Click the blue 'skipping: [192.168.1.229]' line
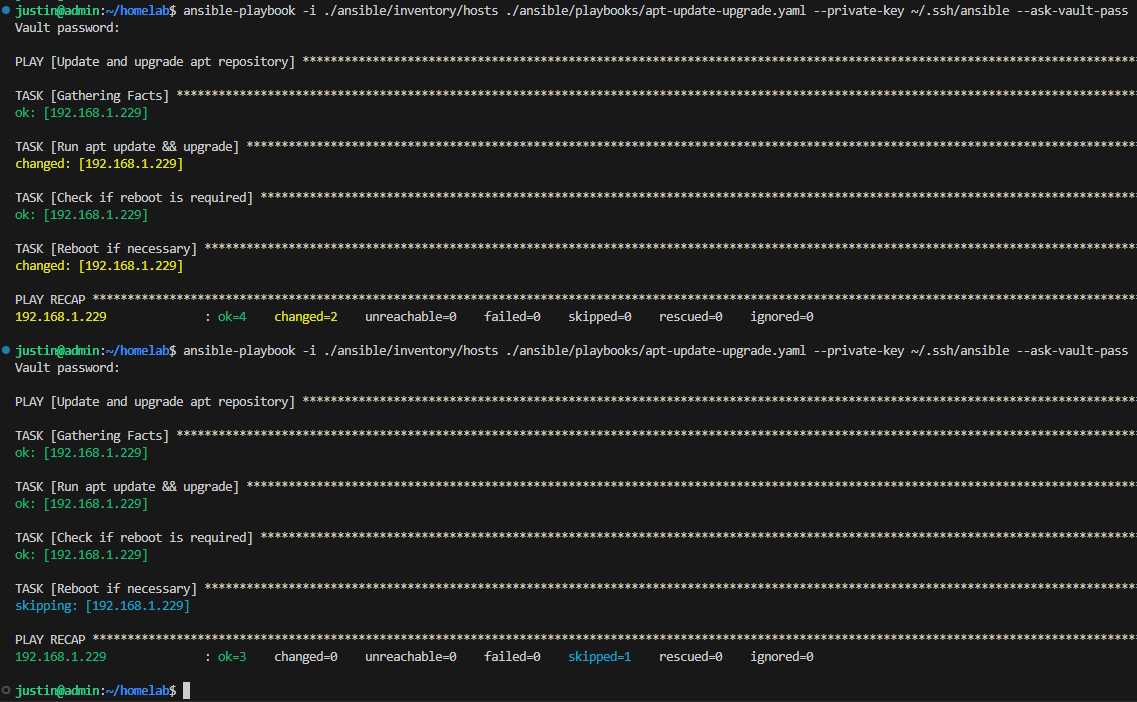Screen dimensions: 1137x702 click(x=102, y=606)
